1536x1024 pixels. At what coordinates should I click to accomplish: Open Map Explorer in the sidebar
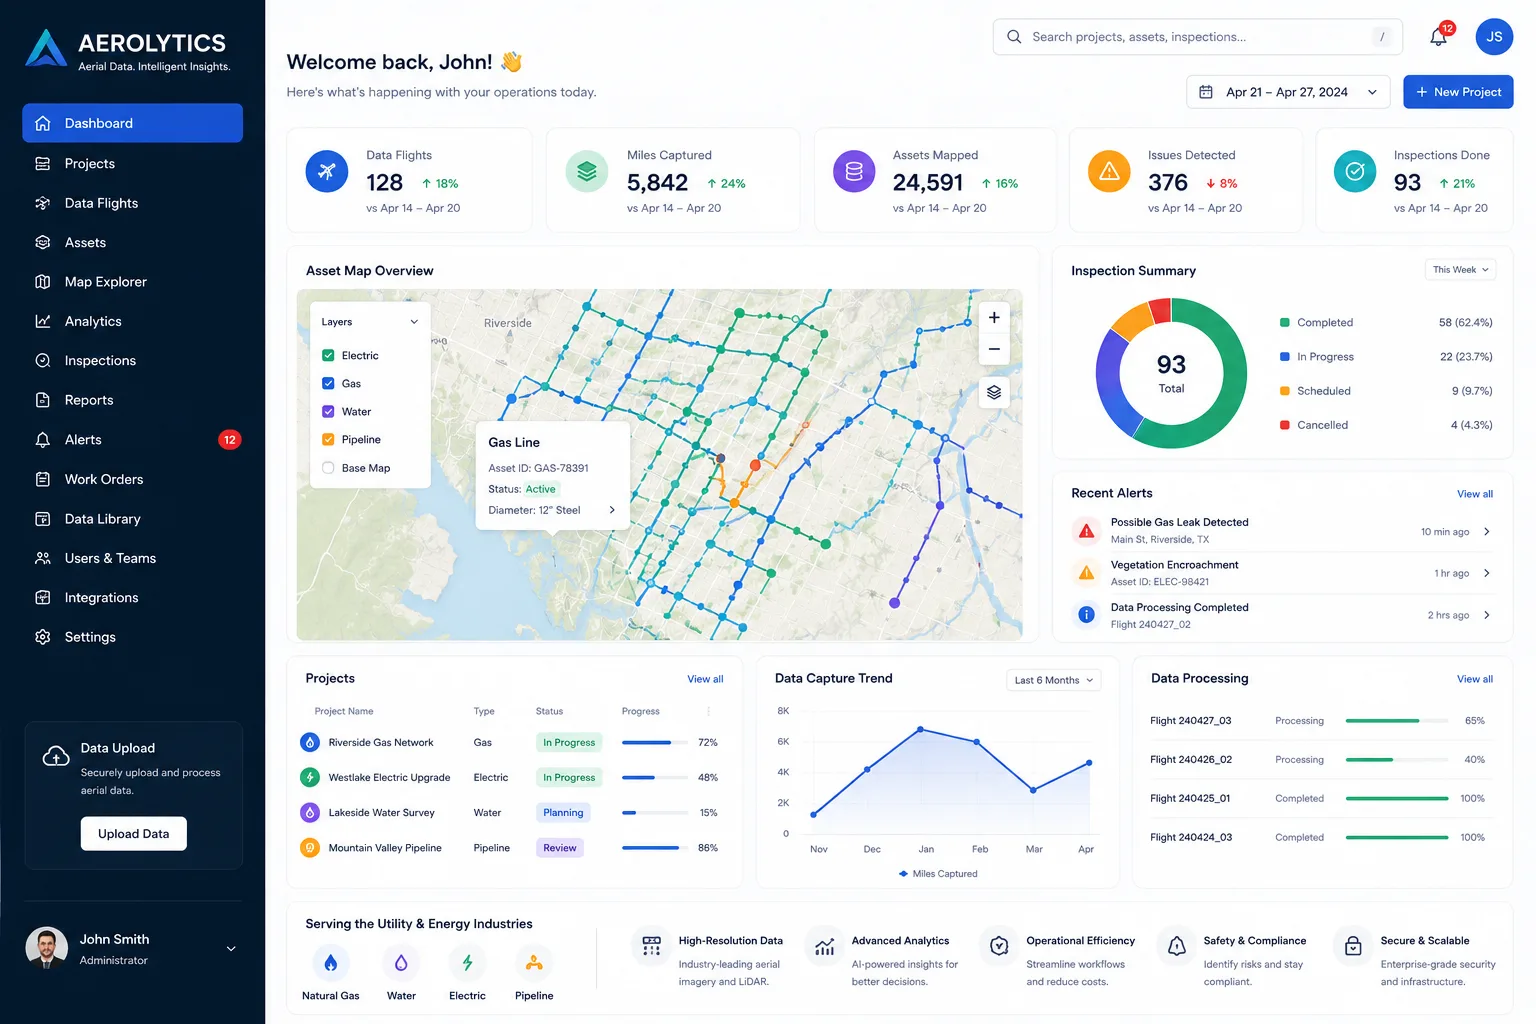coord(132,282)
